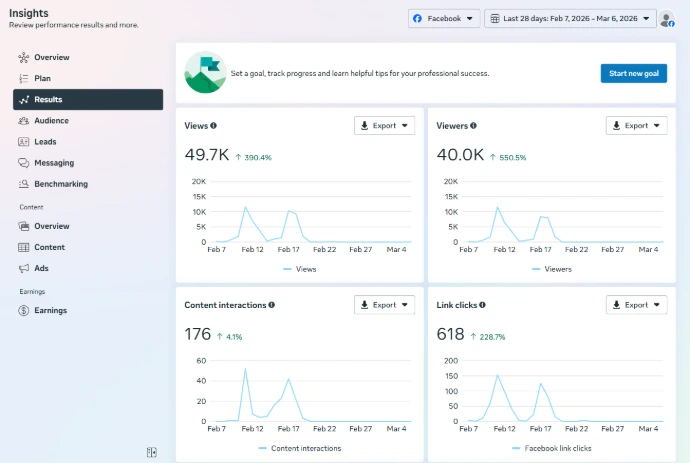Image resolution: width=690 pixels, height=463 pixels.
Task: Collapse the sidebar with the panel icon
Action: [151, 452]
